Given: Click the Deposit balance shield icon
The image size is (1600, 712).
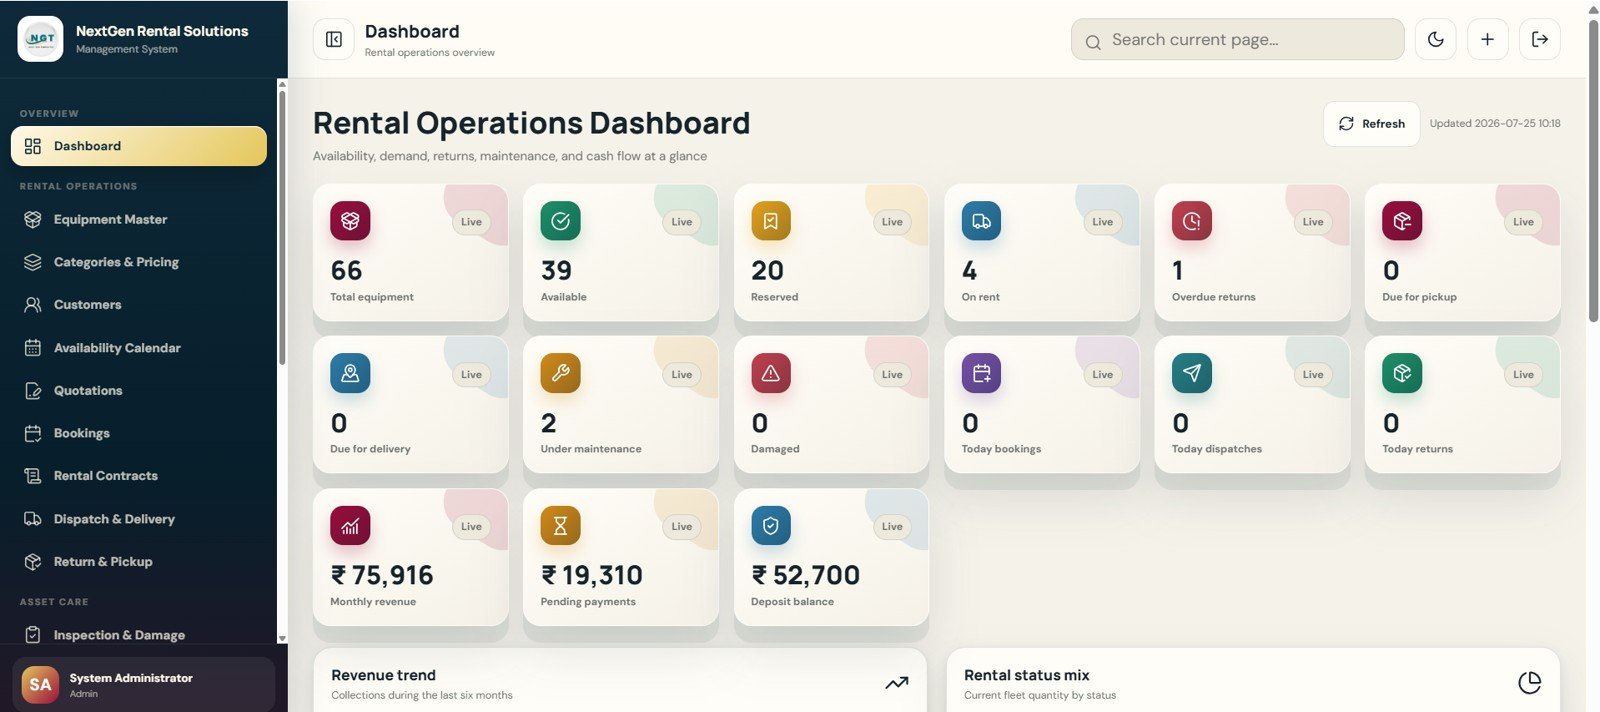Looking at the screenshot, I should (x=771, y=525).
